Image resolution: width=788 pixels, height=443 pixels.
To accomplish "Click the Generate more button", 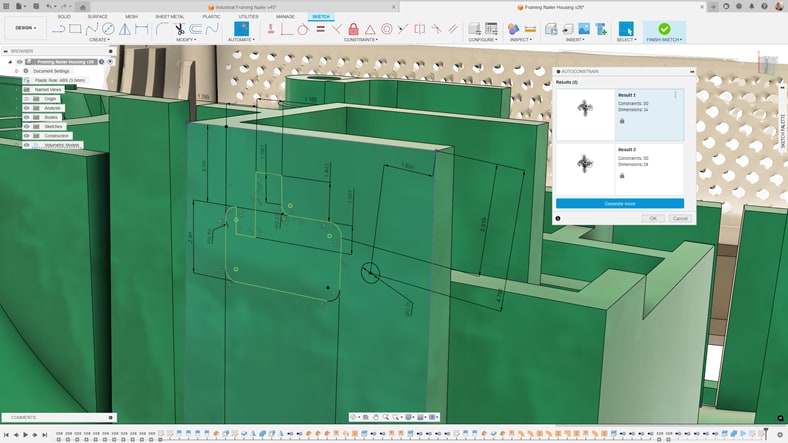I will click(x=620, y=203).
